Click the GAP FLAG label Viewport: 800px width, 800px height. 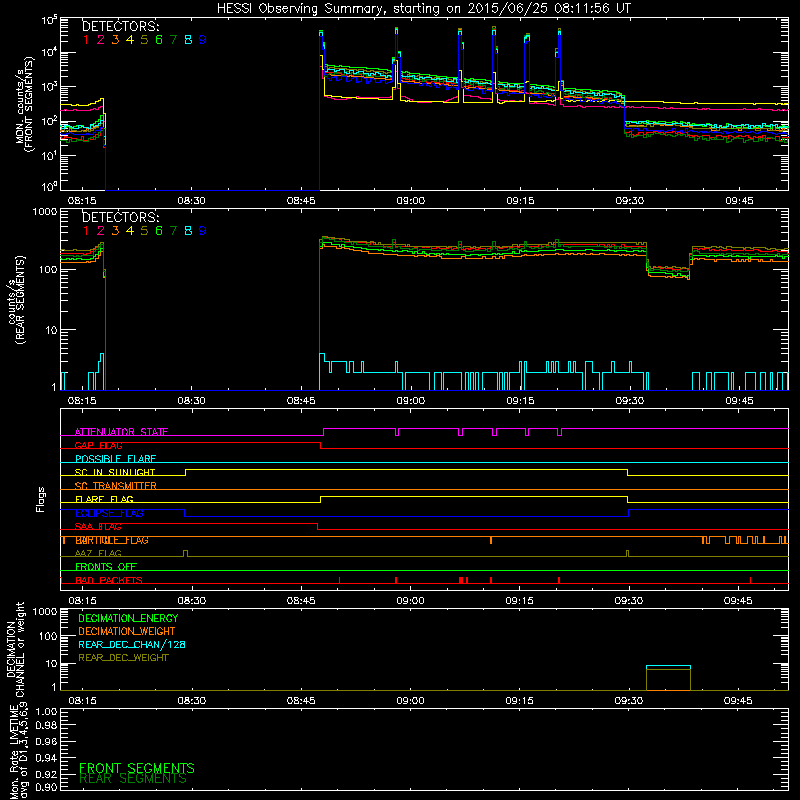pos(98,445)
